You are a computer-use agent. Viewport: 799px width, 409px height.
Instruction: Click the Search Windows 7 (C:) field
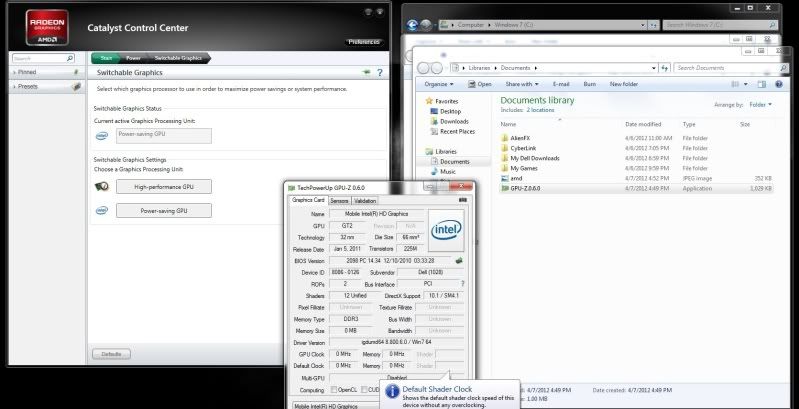(720, 24)
